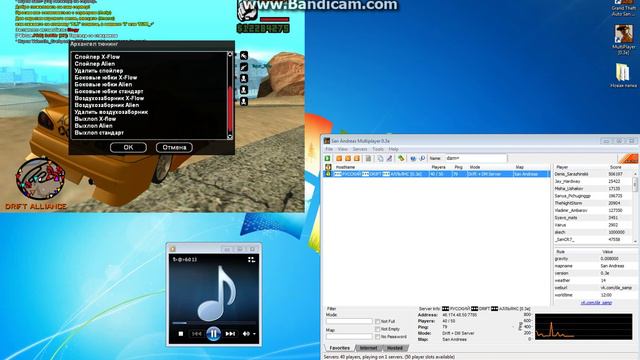Viewport: 640px width, 360px height.
Task: Select Воздухозаборник X-Flow in tuning list
Action: (x=109, y=98)
